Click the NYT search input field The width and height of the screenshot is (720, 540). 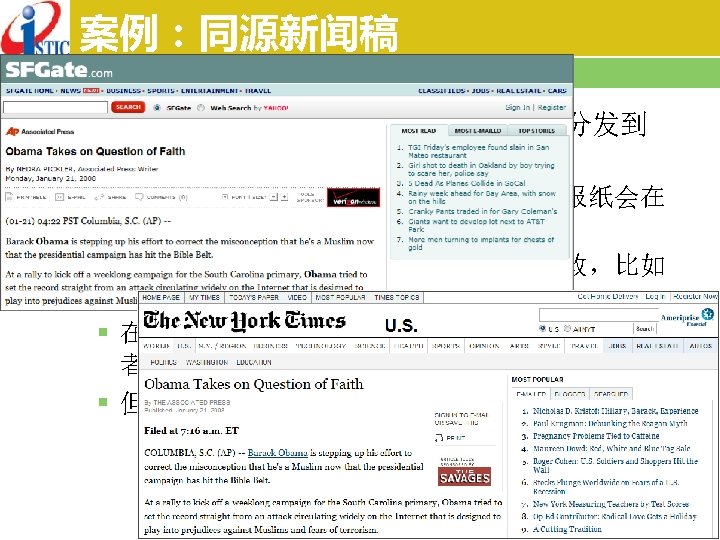[599, 315]
